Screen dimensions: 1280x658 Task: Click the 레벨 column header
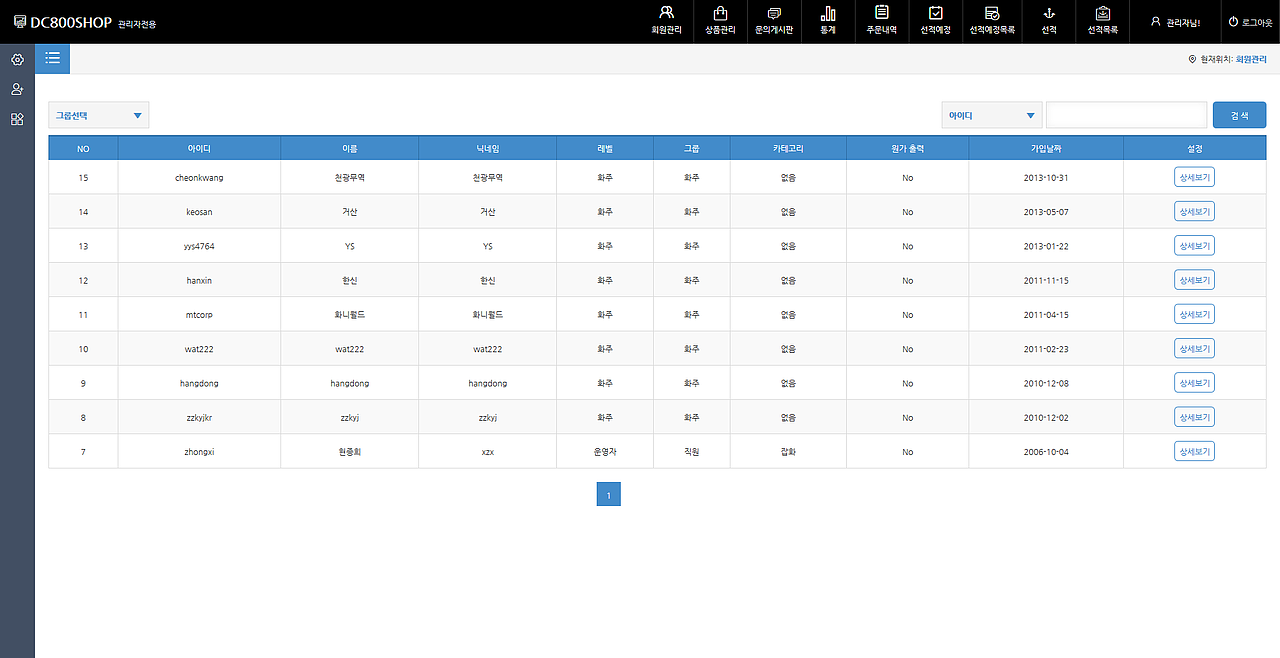(604, 148)
